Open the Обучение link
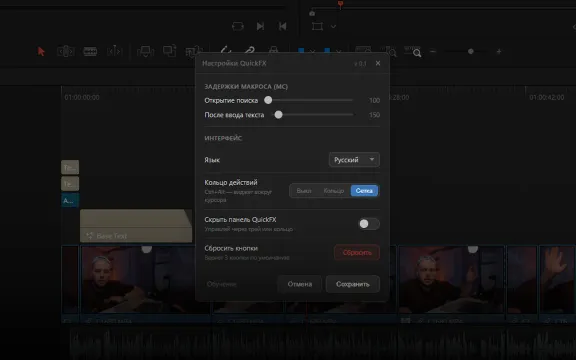This screenshot has width=576, height=360. [222, 284]
